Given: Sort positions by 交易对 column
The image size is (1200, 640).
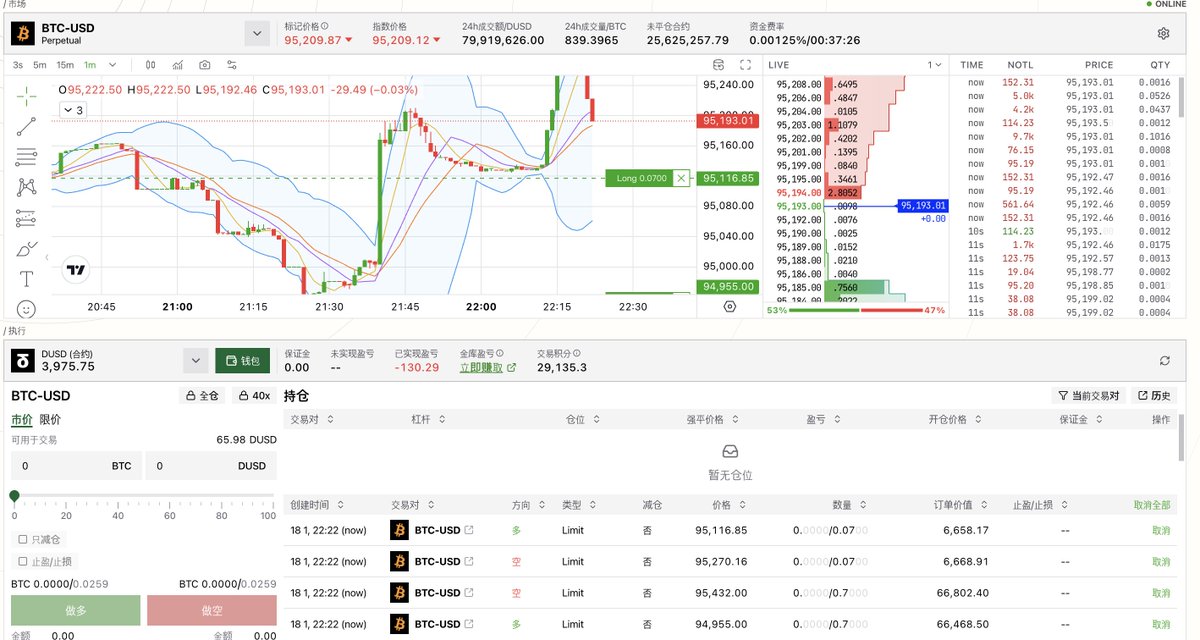Looking at the screenshot, I should (x=311, y=420).
